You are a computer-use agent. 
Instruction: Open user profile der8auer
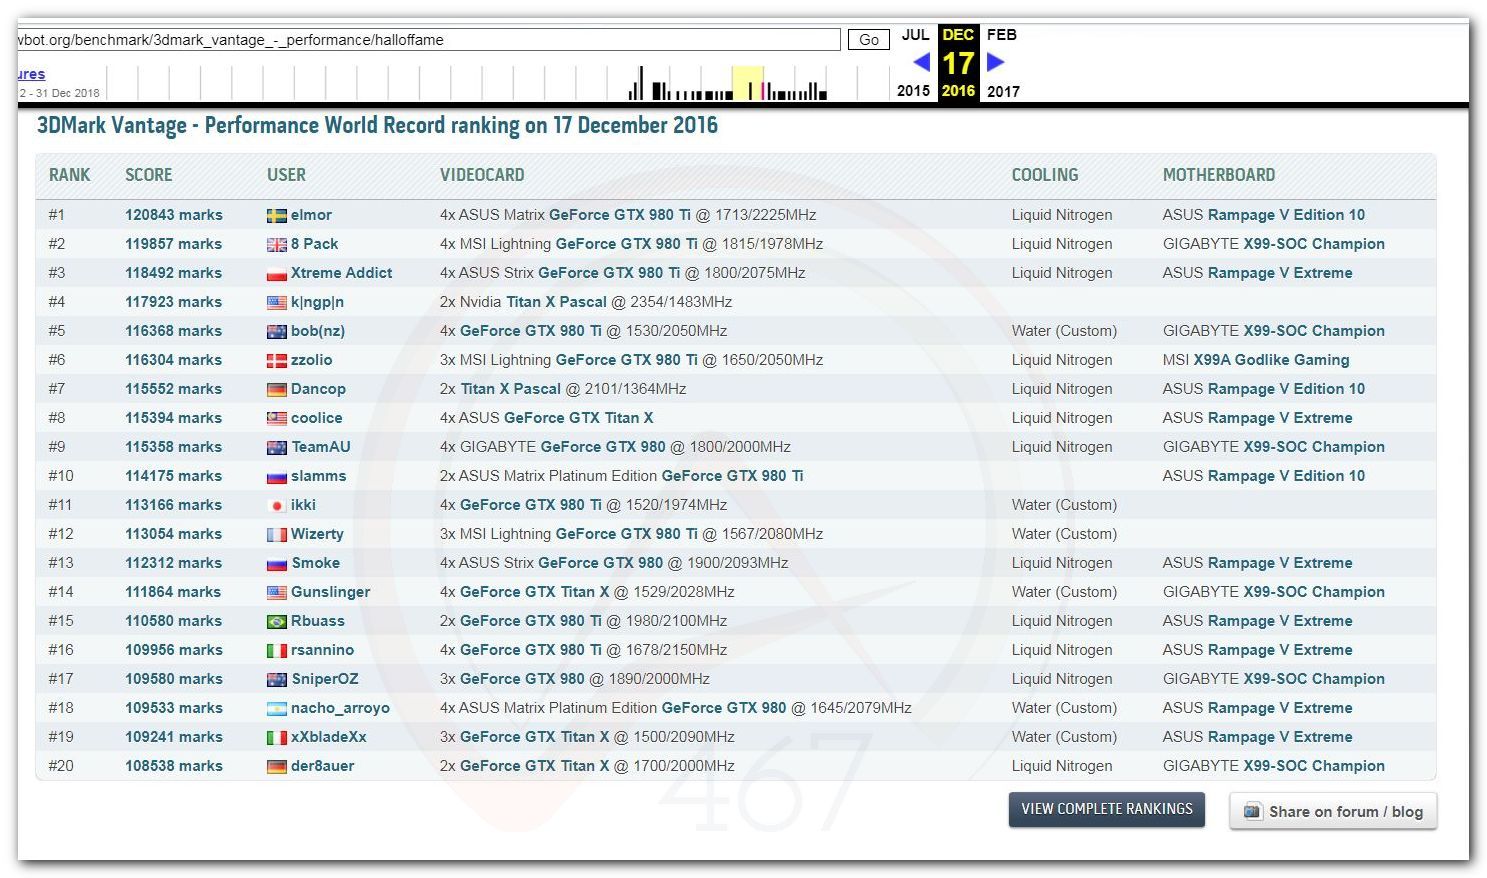tap(322, 766)
